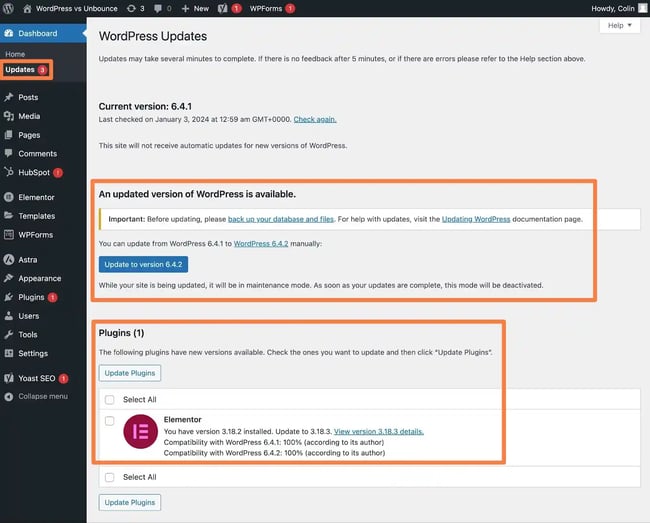Click the Settings icon in sidebar

coord(9,353)
